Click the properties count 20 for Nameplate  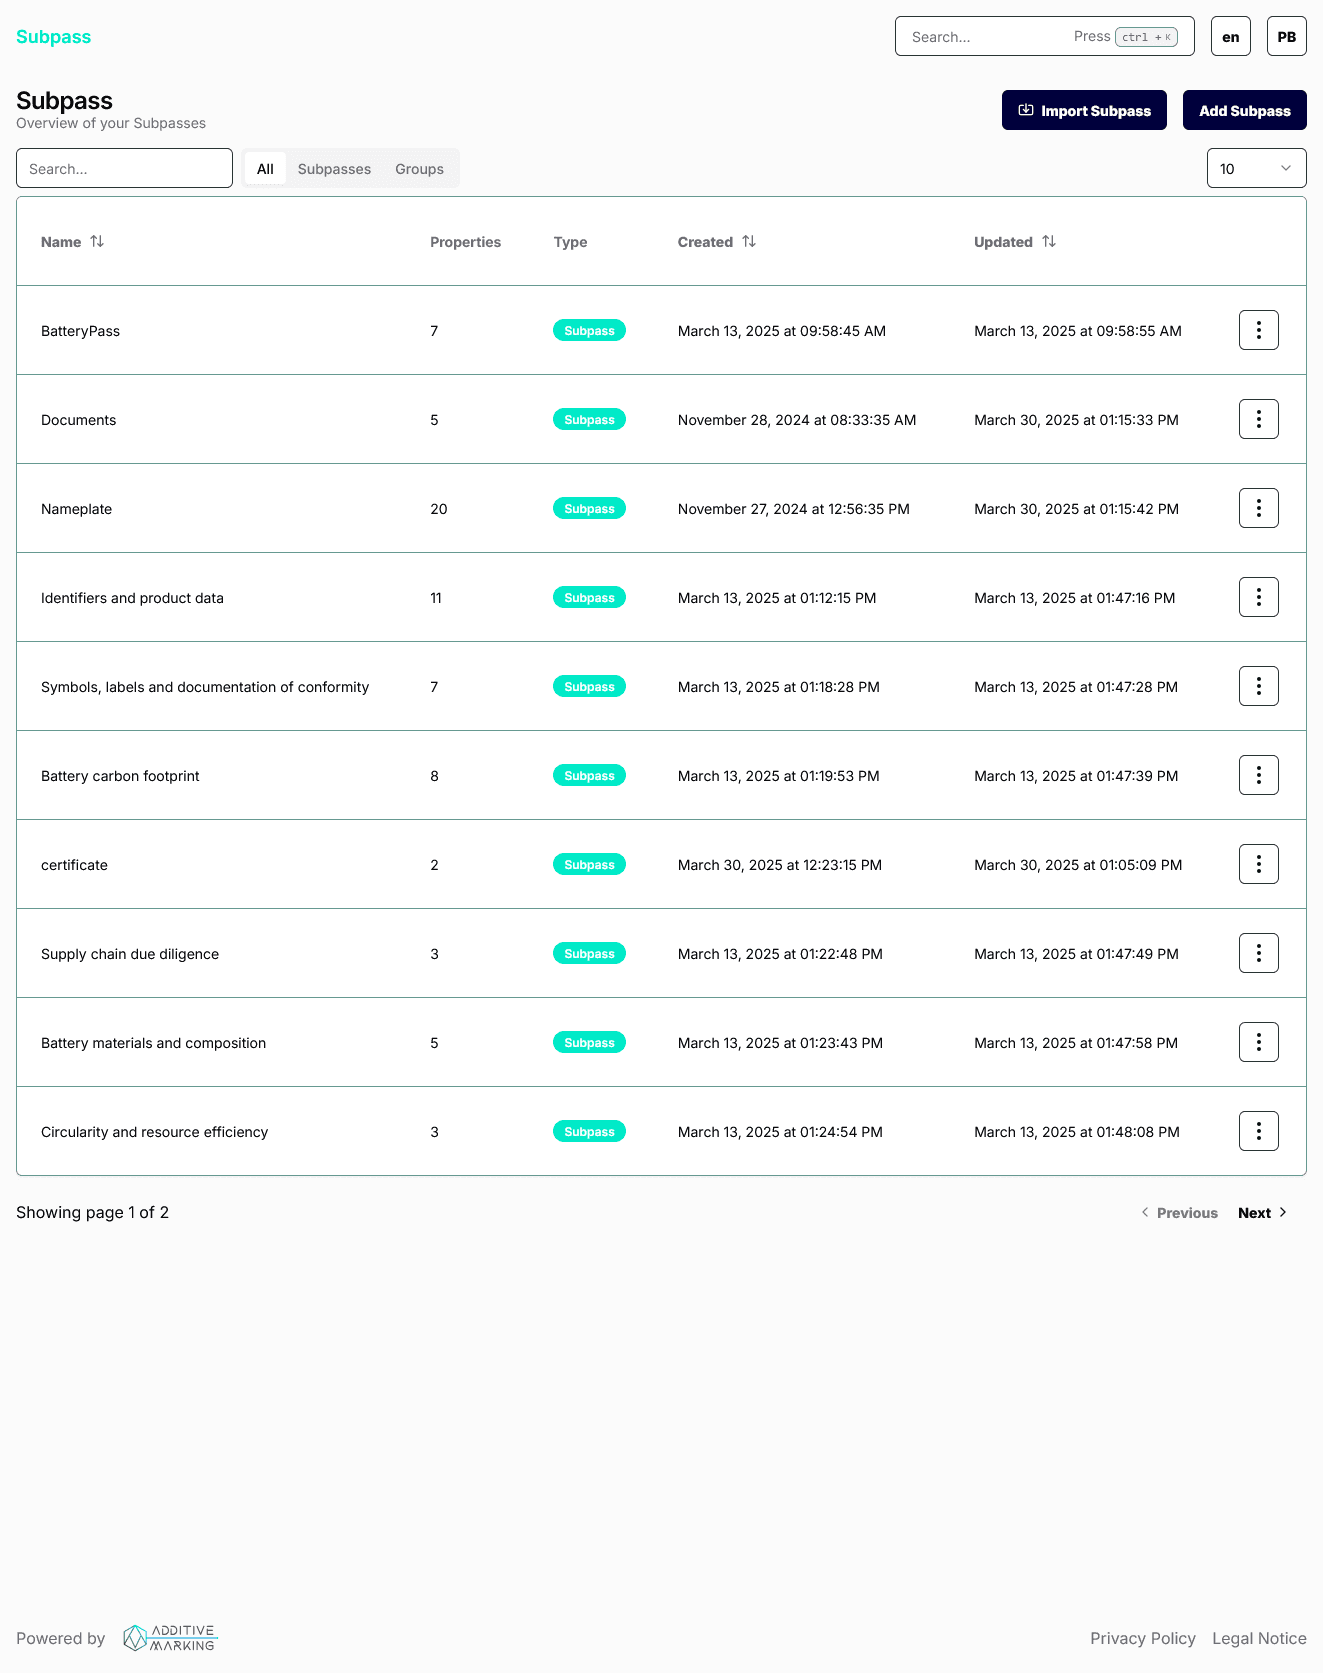[438, 509]
